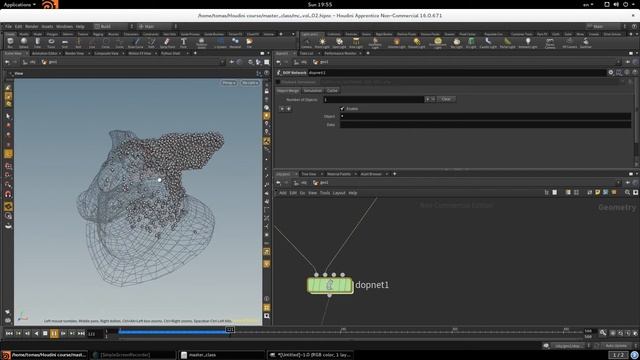Open the L-System shelf tool
Viewport: 640px width, 360px height.
point(220,42)
